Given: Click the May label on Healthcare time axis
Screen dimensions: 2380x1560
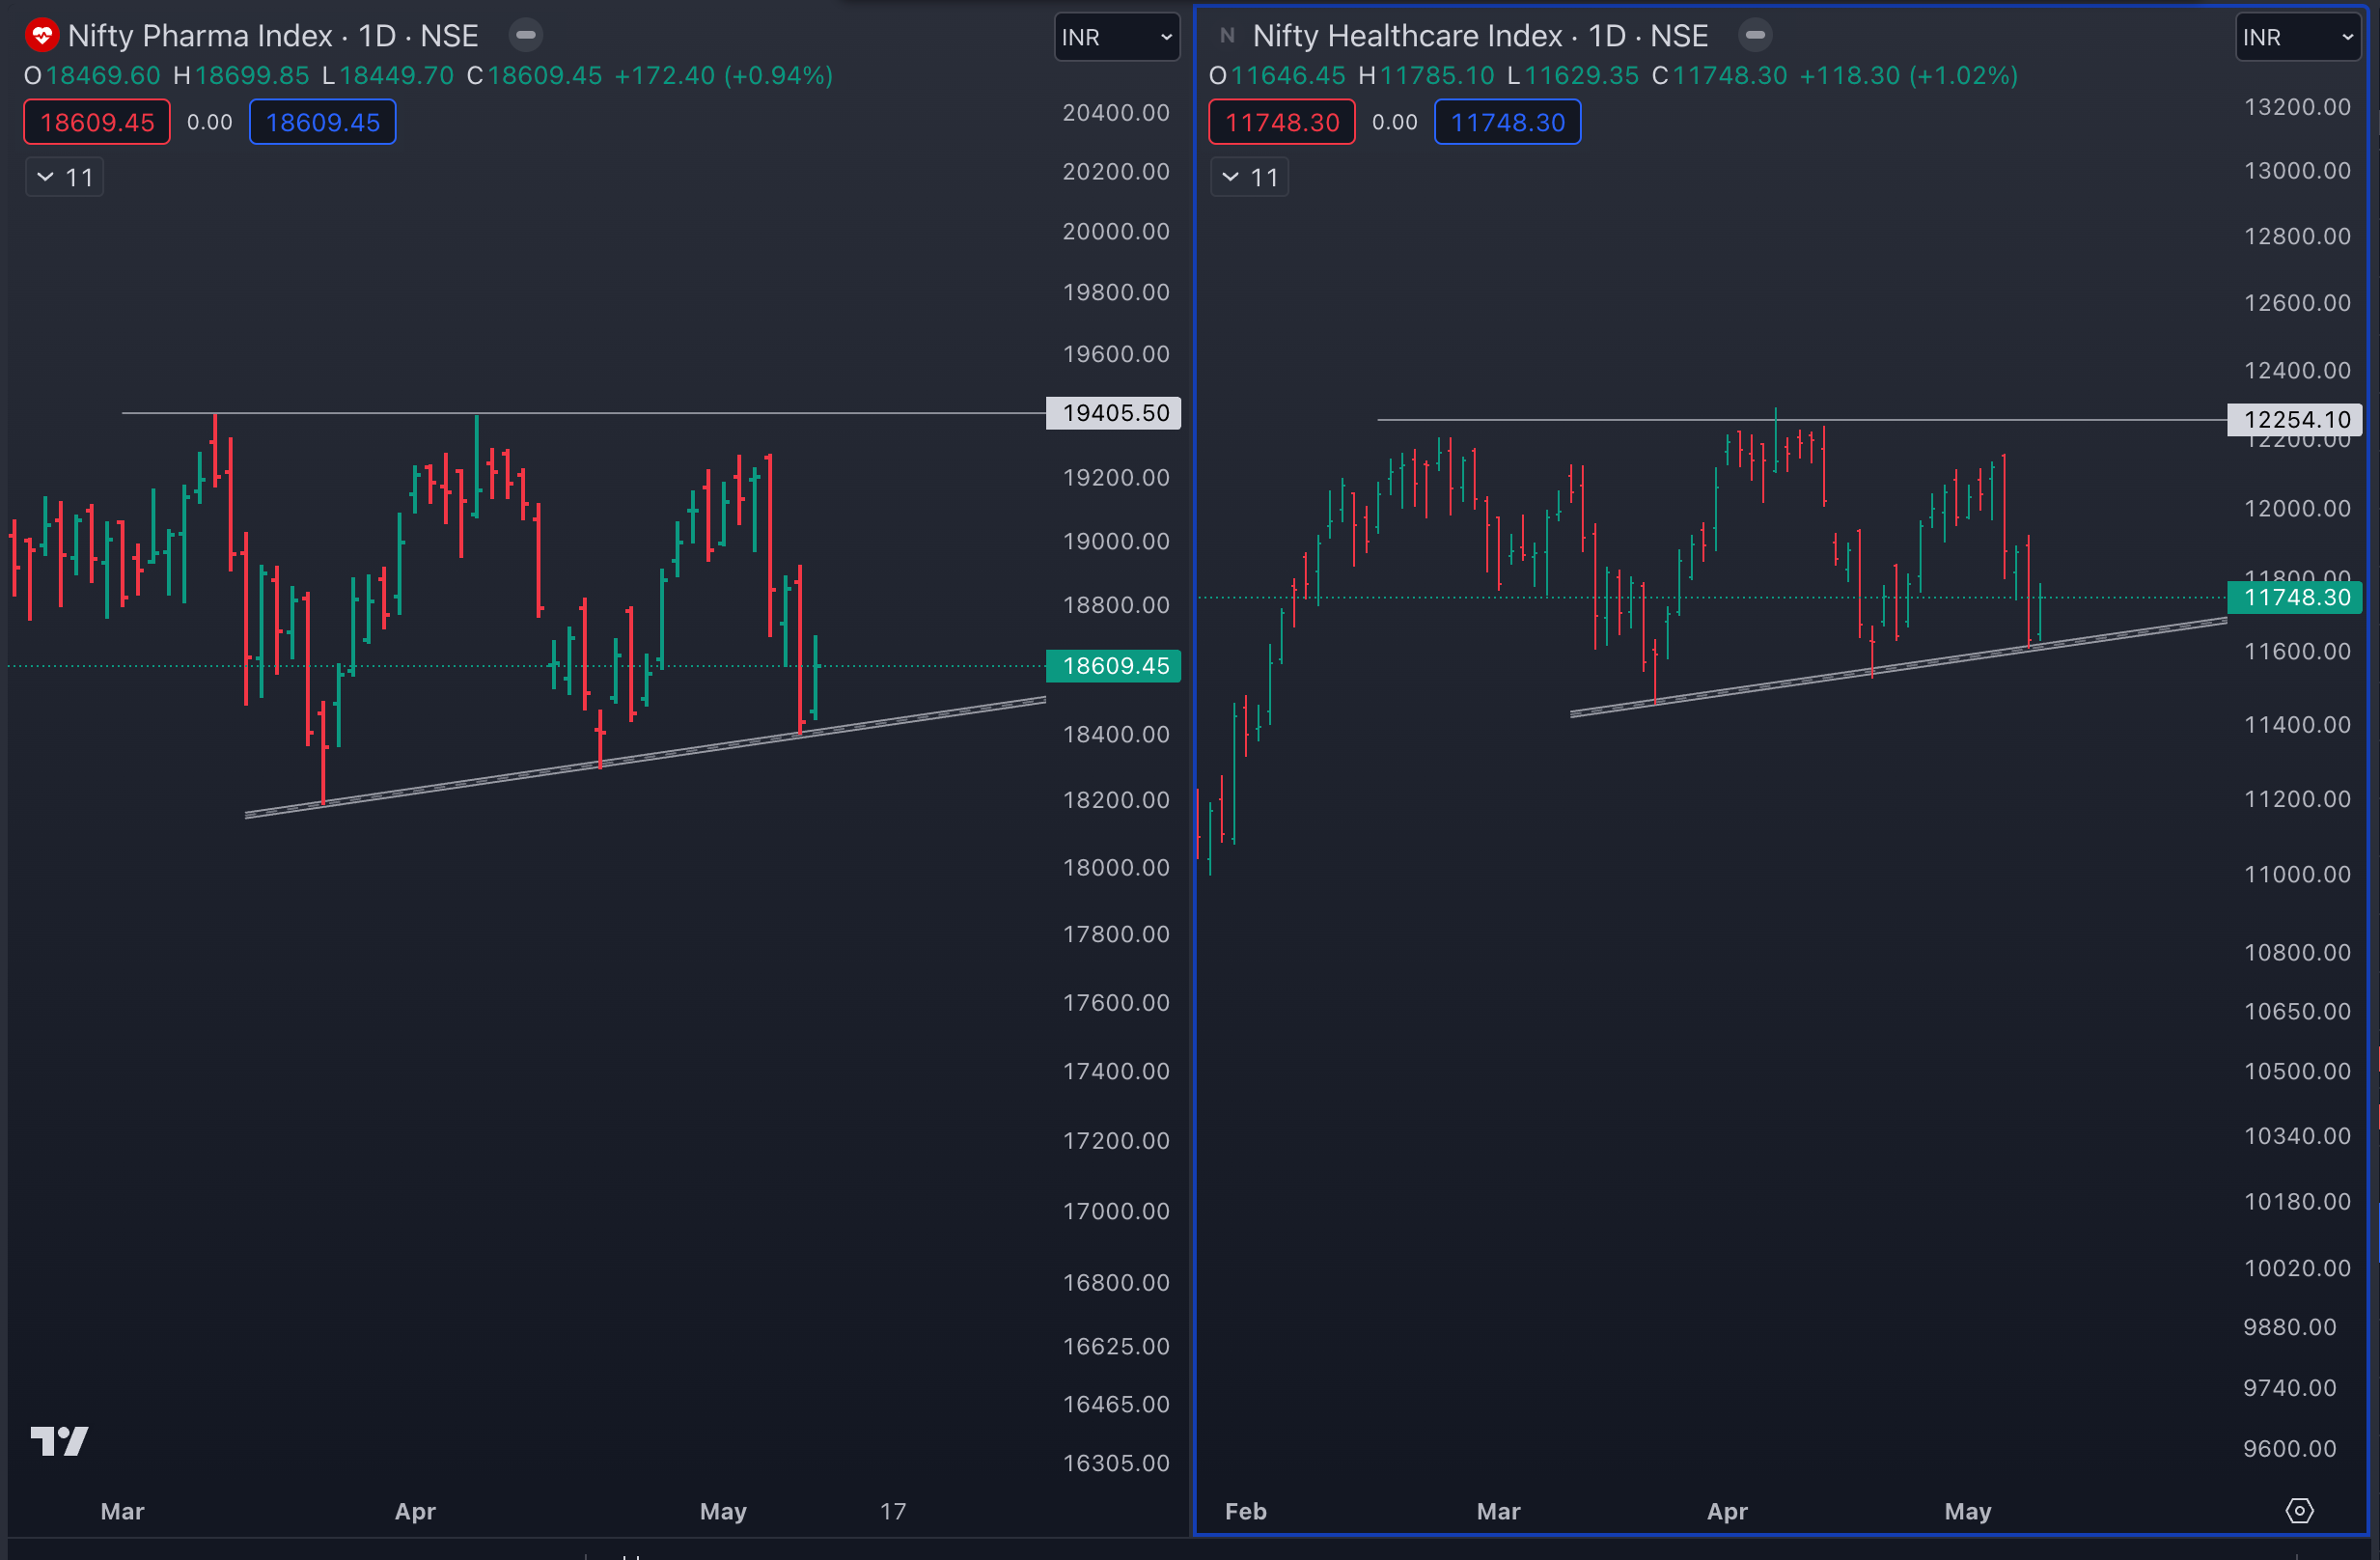Looking at the screenshot, I should pyautogui.click(x=1968, y=1511).
